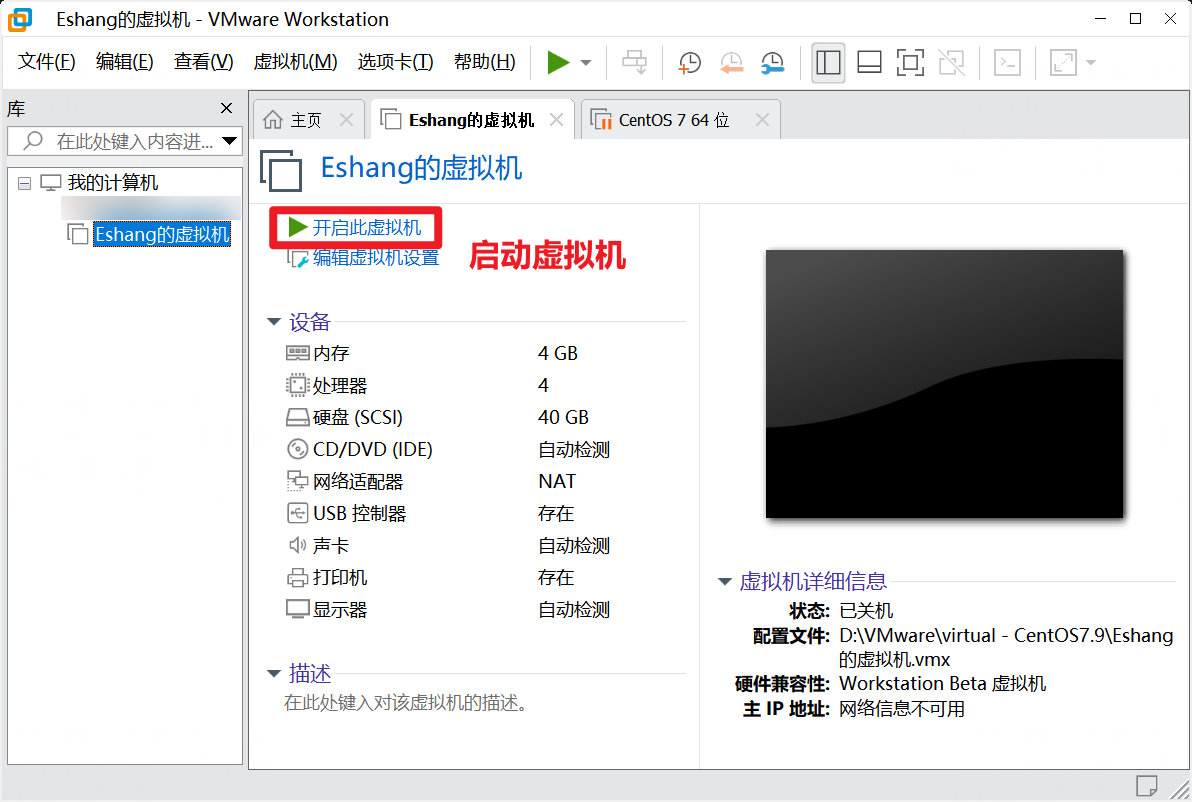Click the 处理器 processor device icon

pos(297,385)
